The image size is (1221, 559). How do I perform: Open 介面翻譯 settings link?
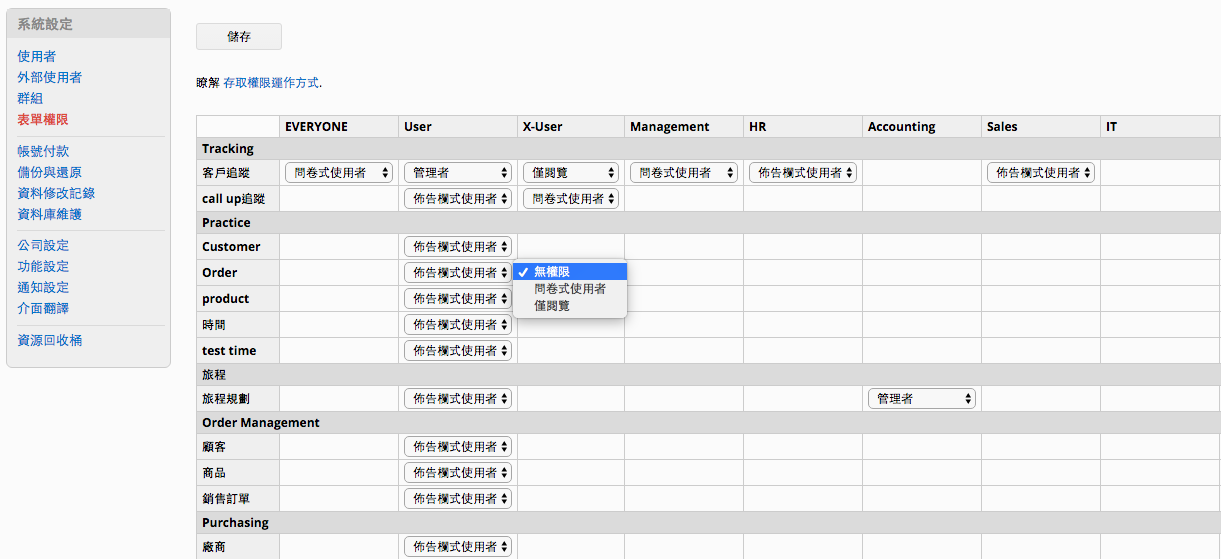pos(43,309)
